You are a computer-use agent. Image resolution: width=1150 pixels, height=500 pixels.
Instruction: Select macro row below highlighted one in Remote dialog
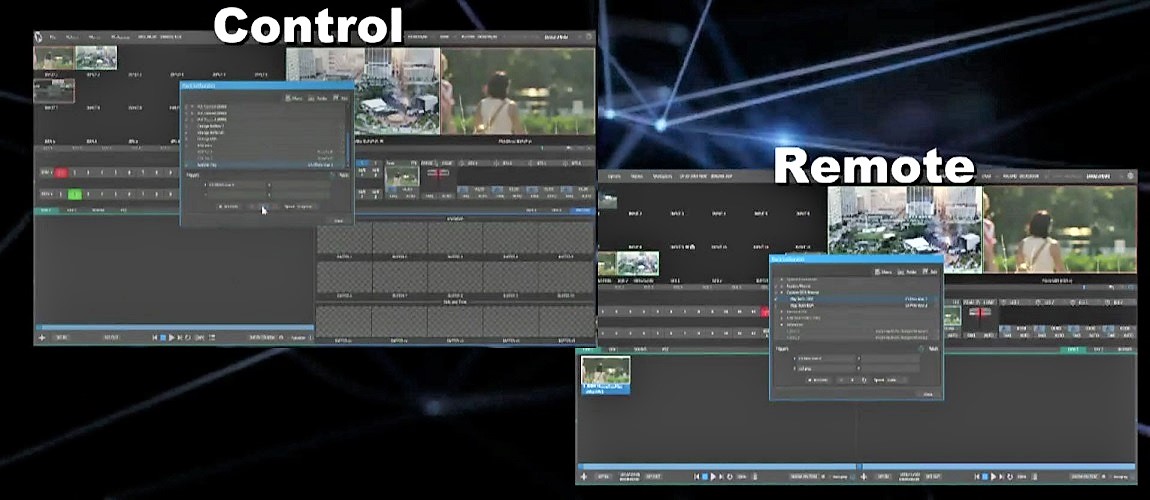(855, 306)
